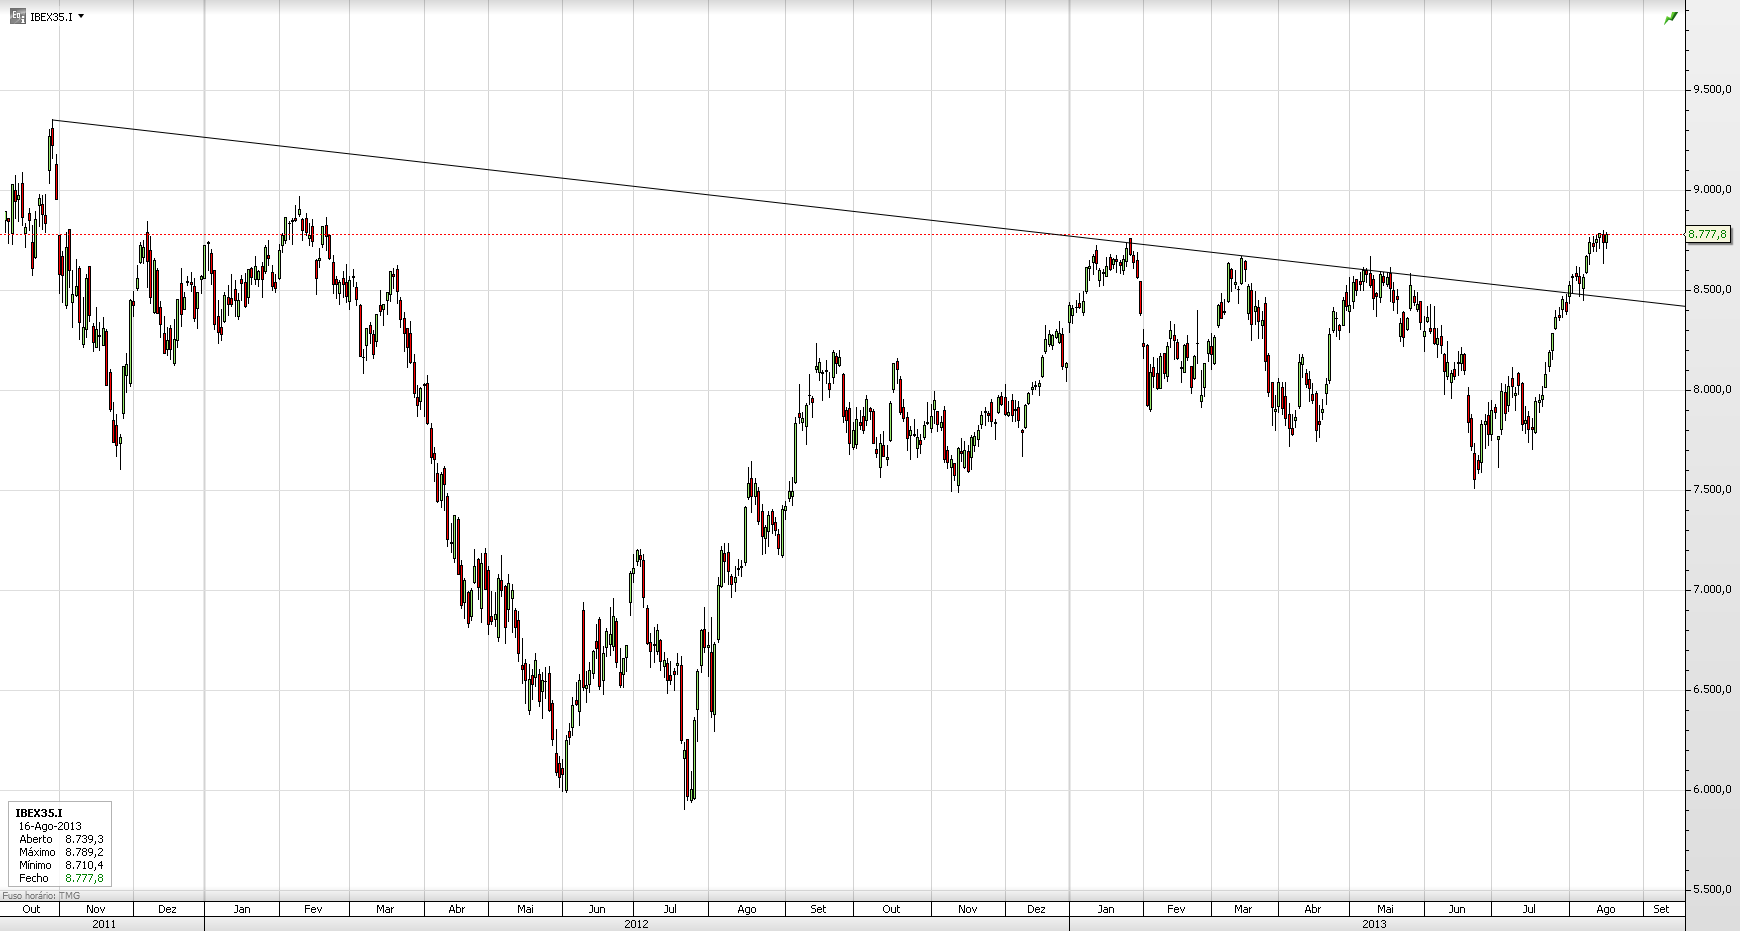Click the Ago month label under 2013

click(x=1605, y=909)
